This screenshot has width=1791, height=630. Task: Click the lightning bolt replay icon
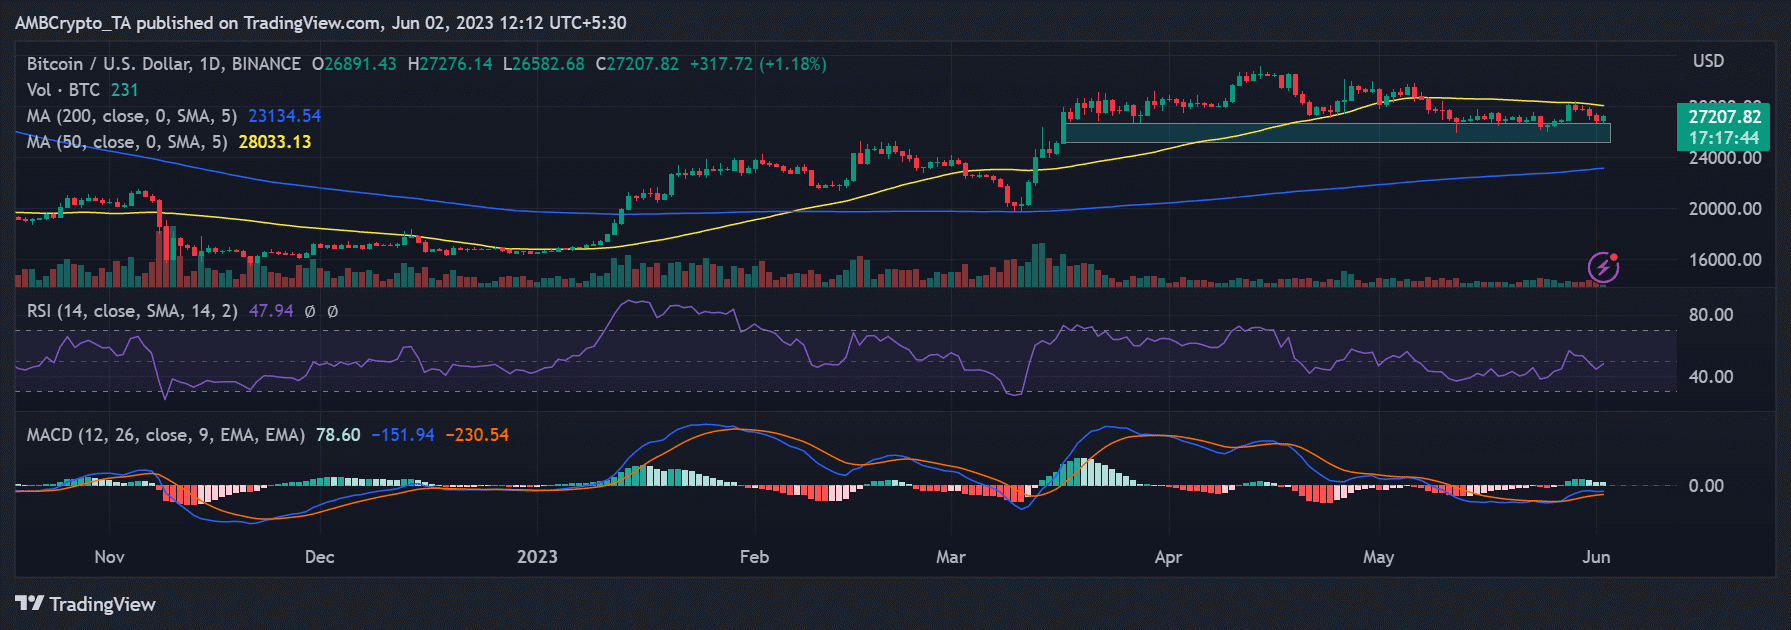point(1603,267)
